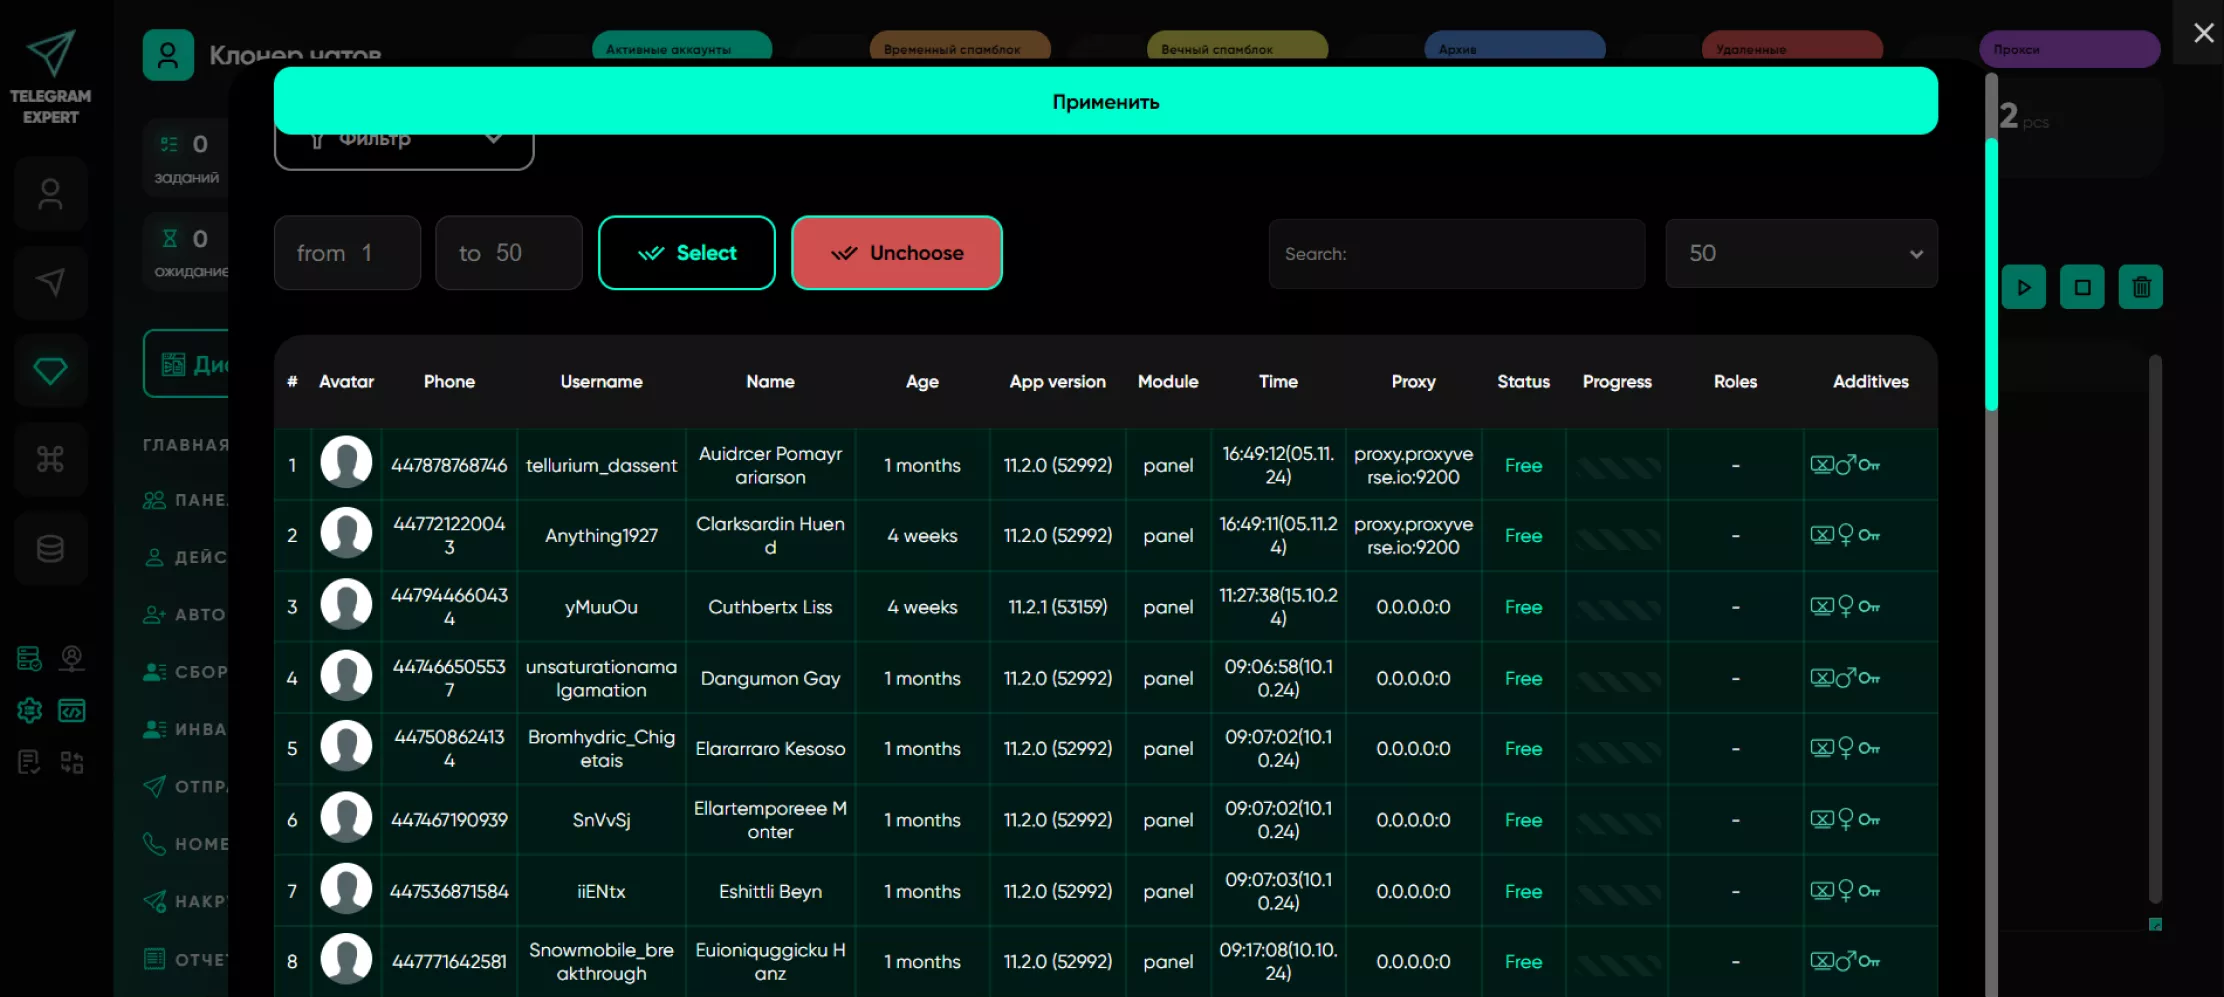Delete with the trash can button
This screenshot has width=2224, height=997.
click(2141, 287)
